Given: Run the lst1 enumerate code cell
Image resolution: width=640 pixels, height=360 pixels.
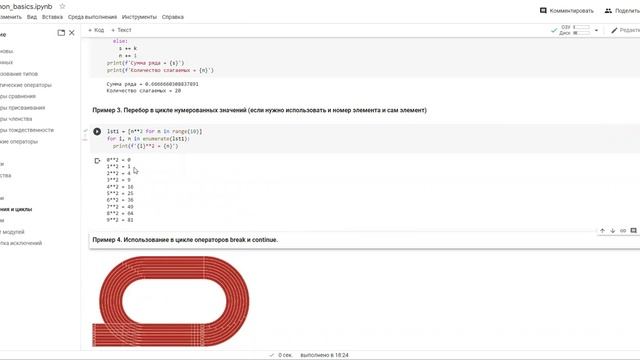Looking at the screenshot, I should click(x=97, y=131).
